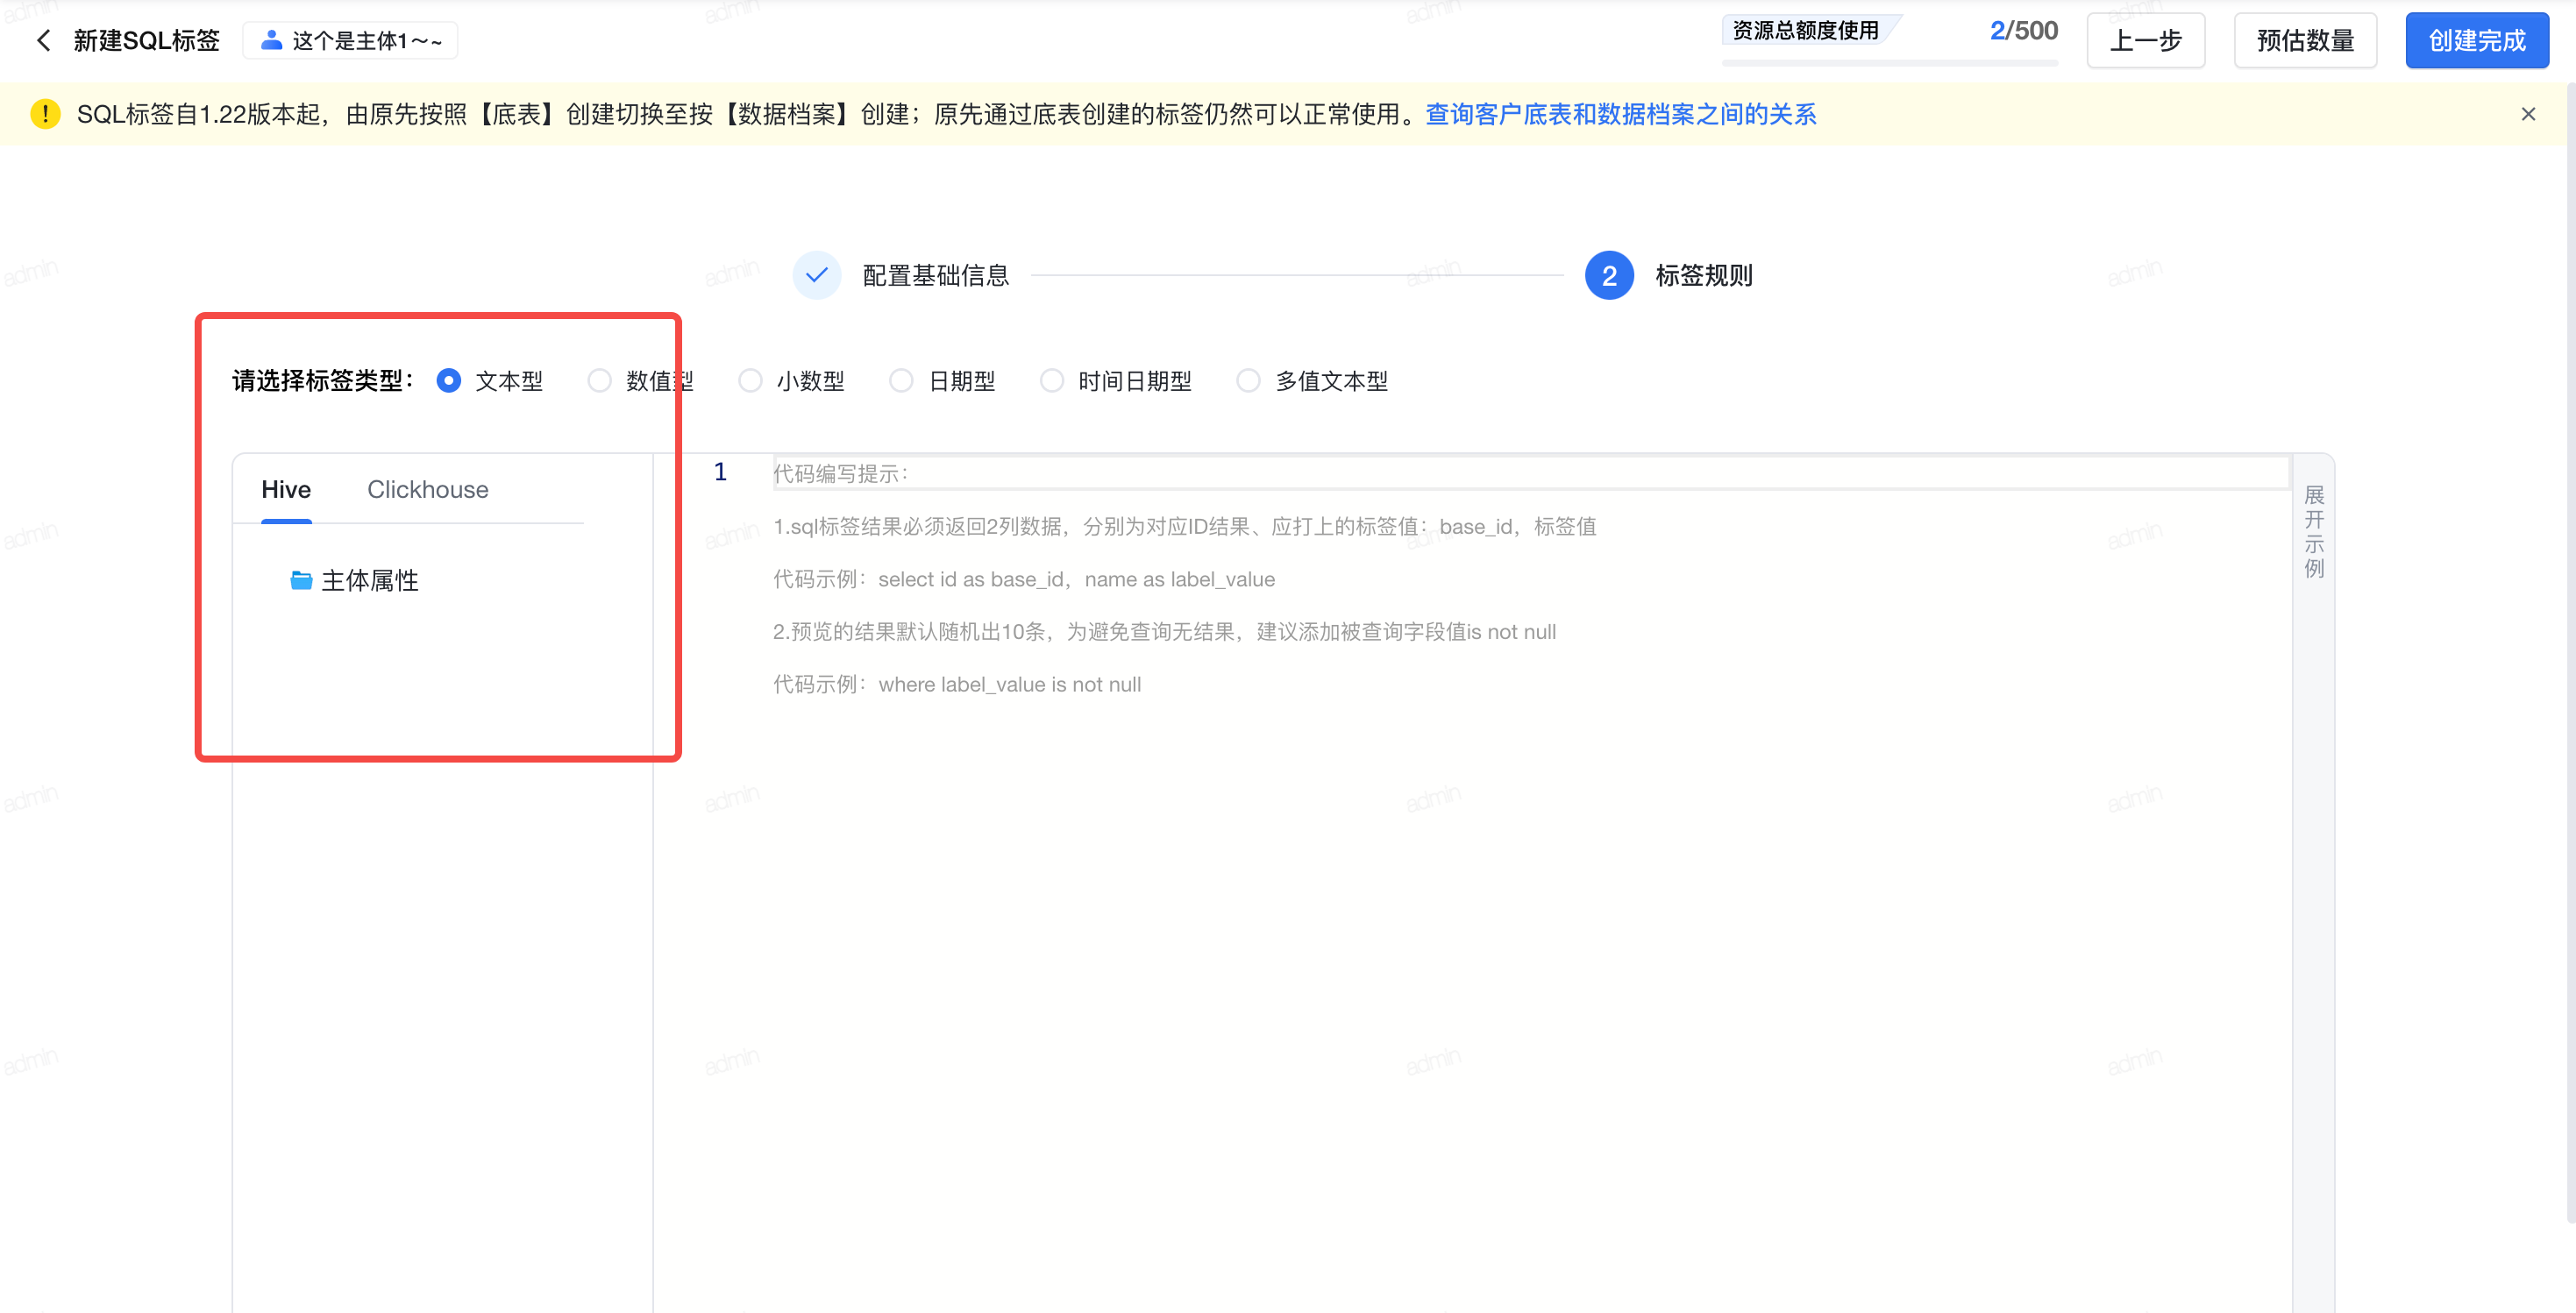2576x1313 pixels.
Task: Dismiss the yellow notice with the X
Action: [2528, 114]
